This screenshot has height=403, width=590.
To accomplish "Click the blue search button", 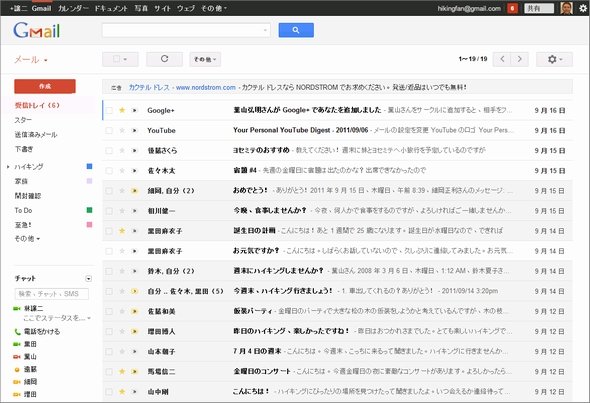I will tap(296, 30).
